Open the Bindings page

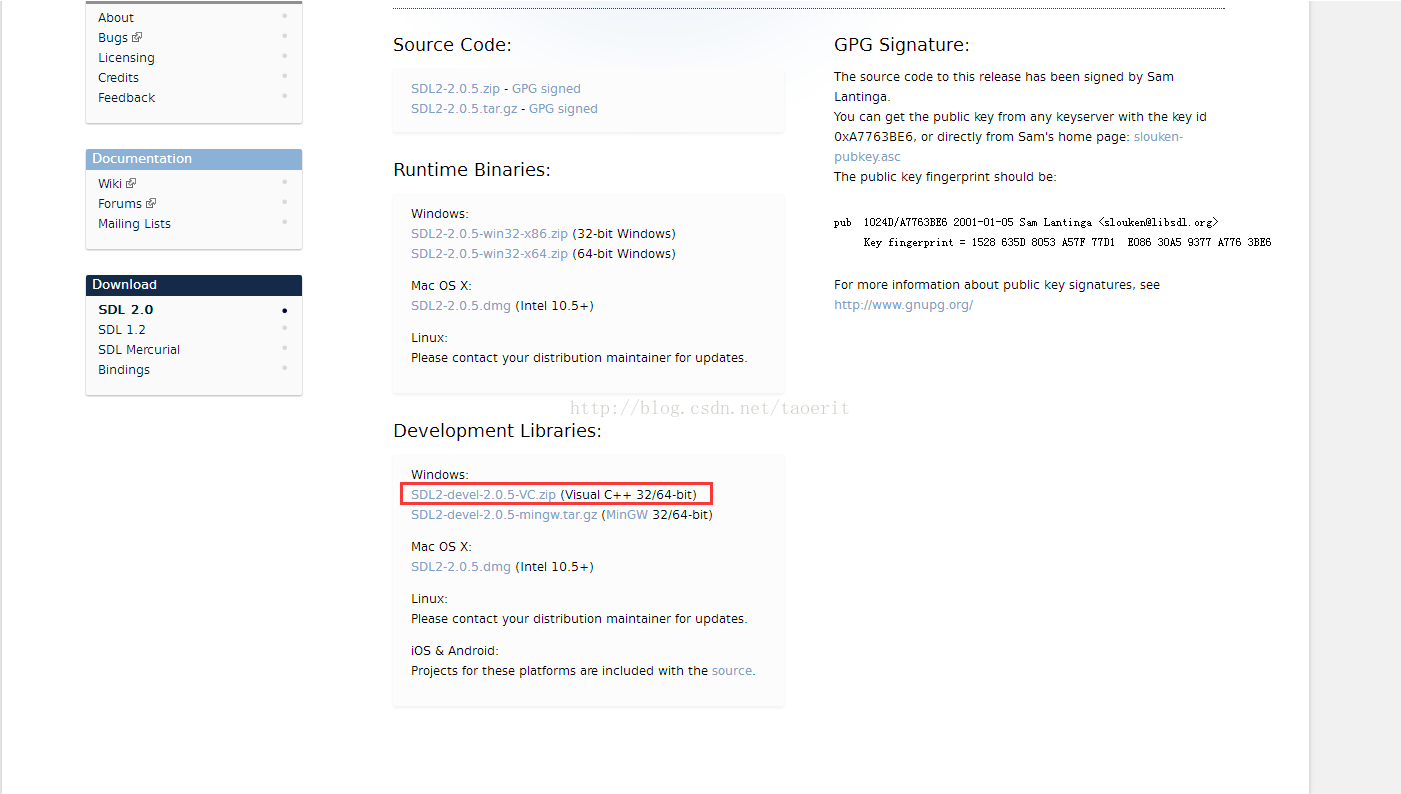(124, 369)
